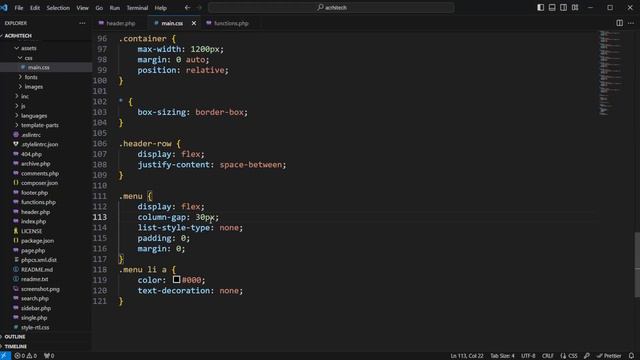Switch to the functions.php tab
Screen dimensions: 640x360
point(231,23)
